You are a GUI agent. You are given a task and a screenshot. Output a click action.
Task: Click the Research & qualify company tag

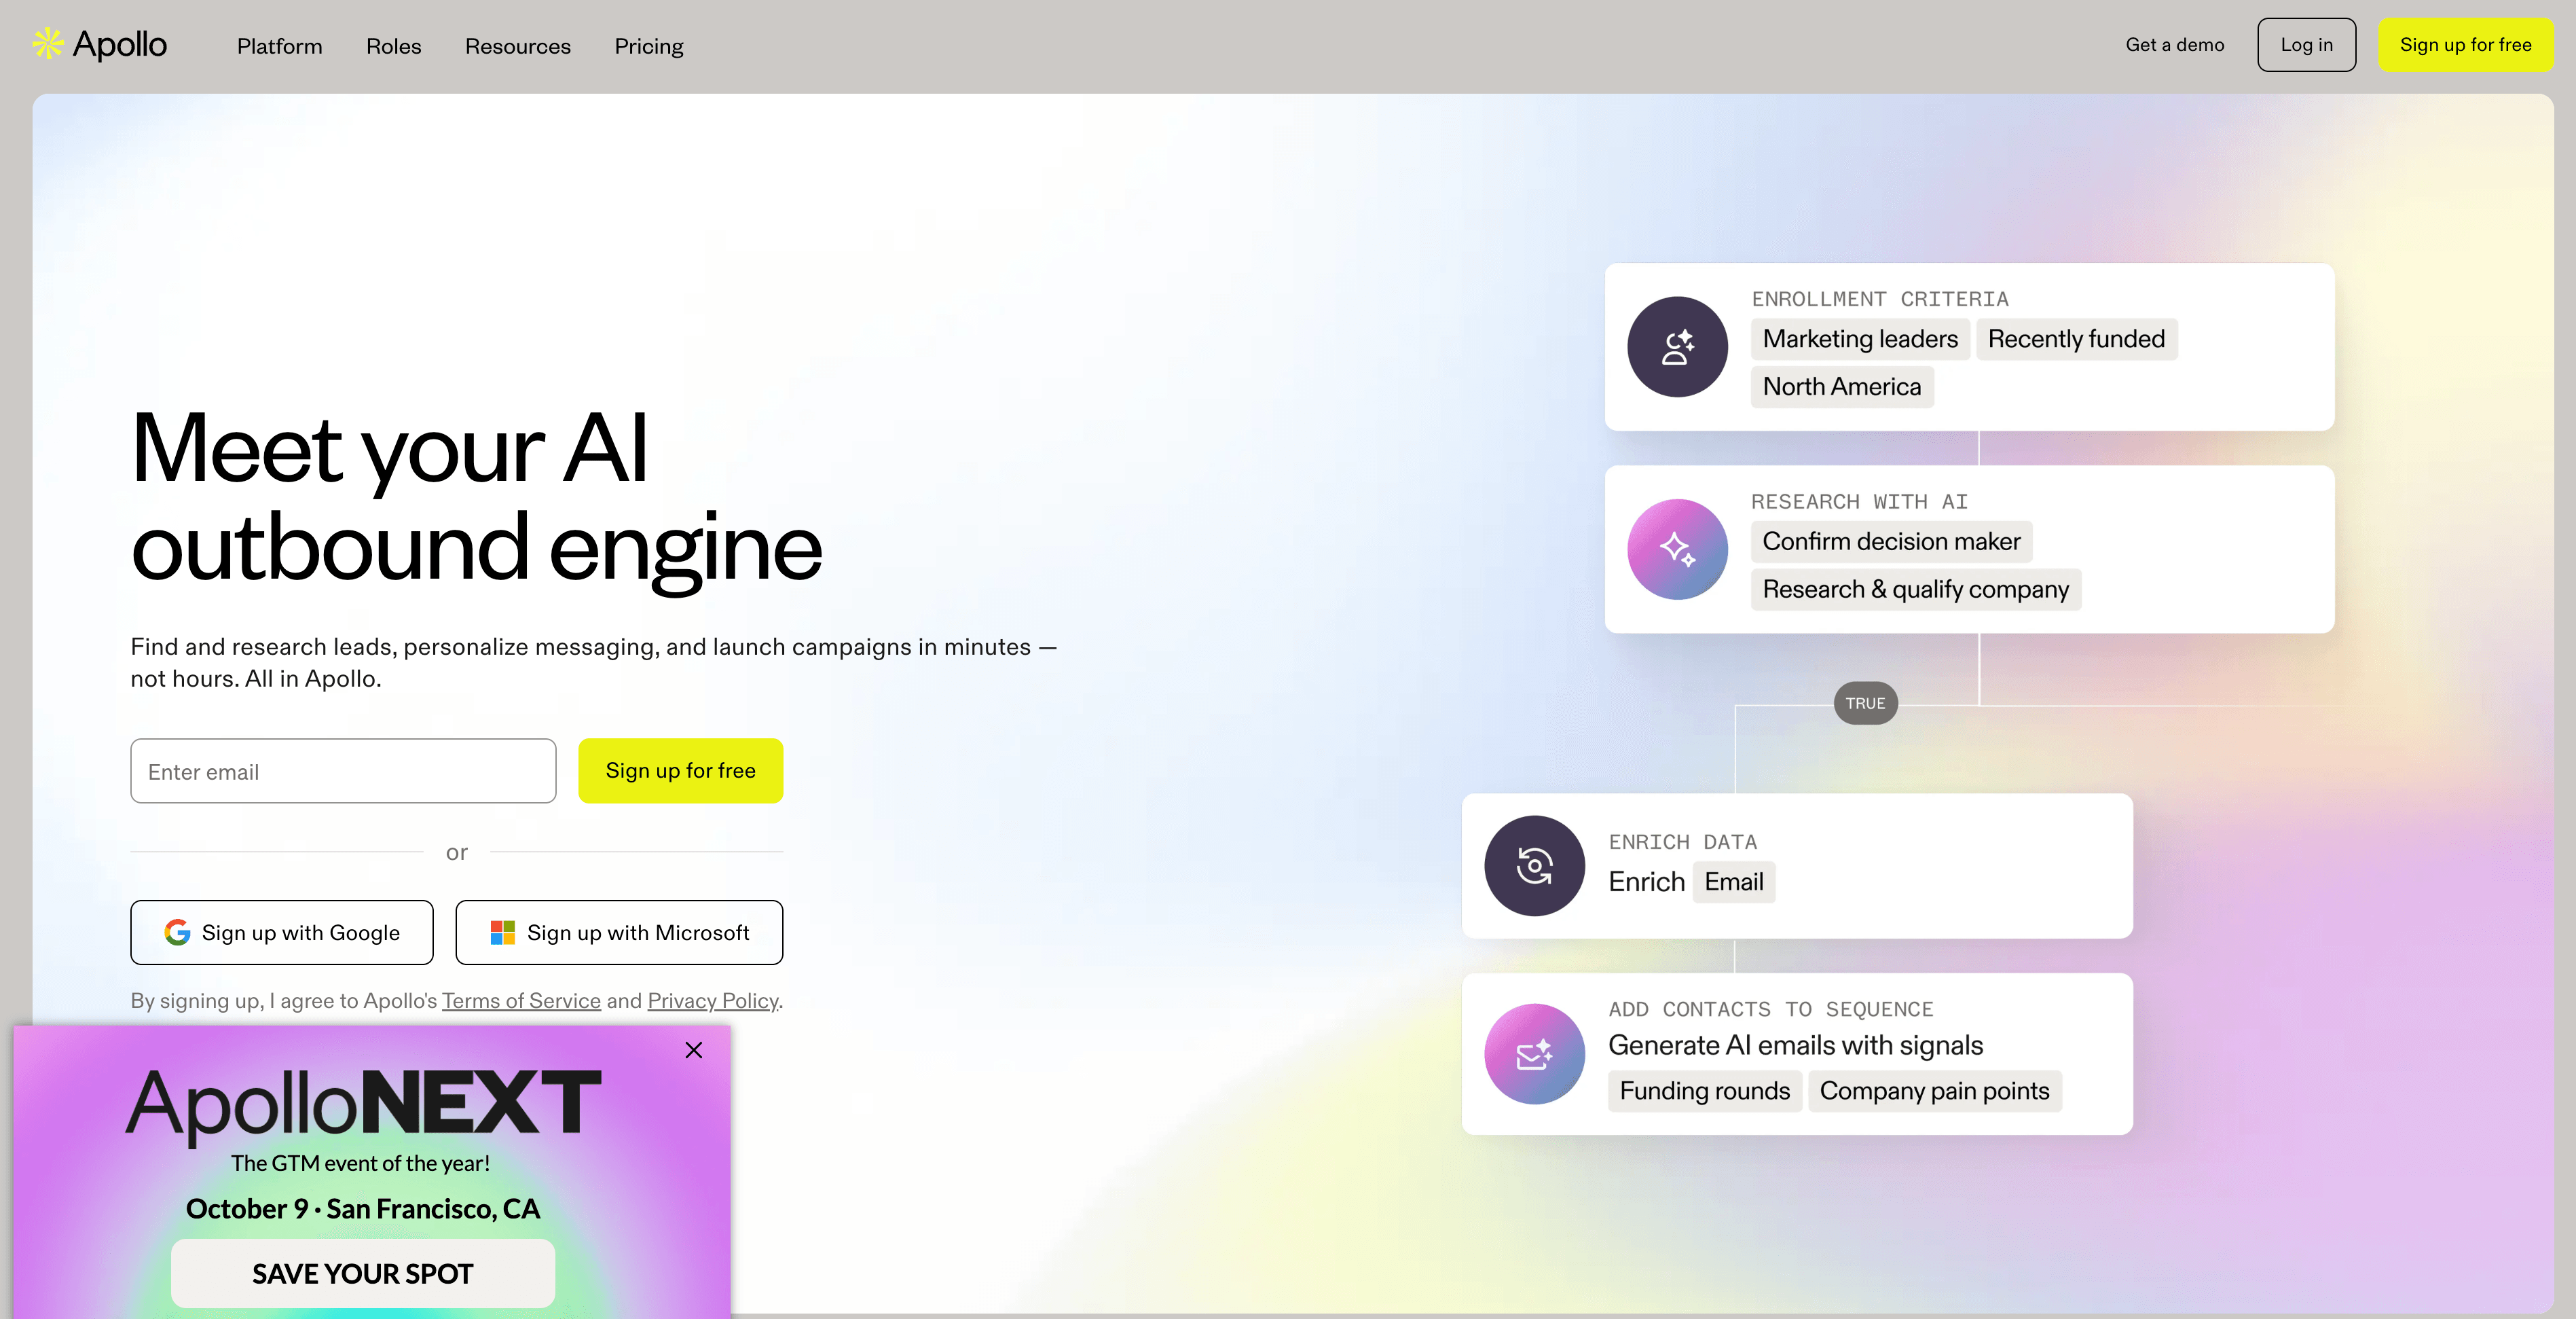(x=1915, y=589)
